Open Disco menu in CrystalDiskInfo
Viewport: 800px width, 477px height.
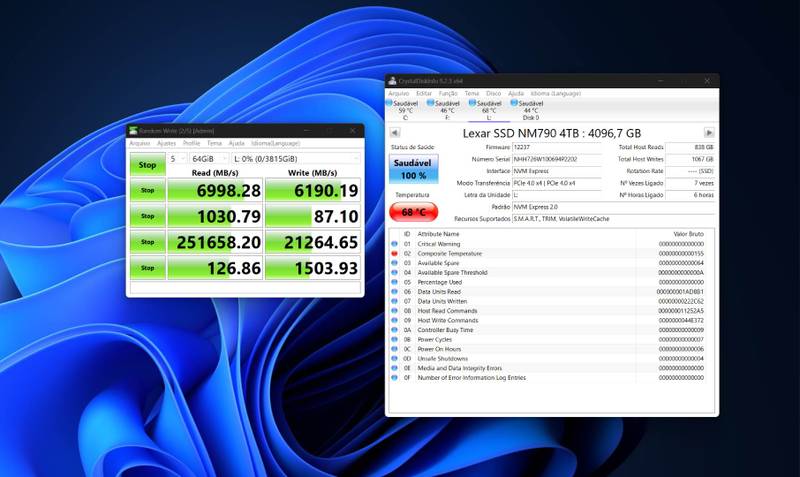(493, 93)
